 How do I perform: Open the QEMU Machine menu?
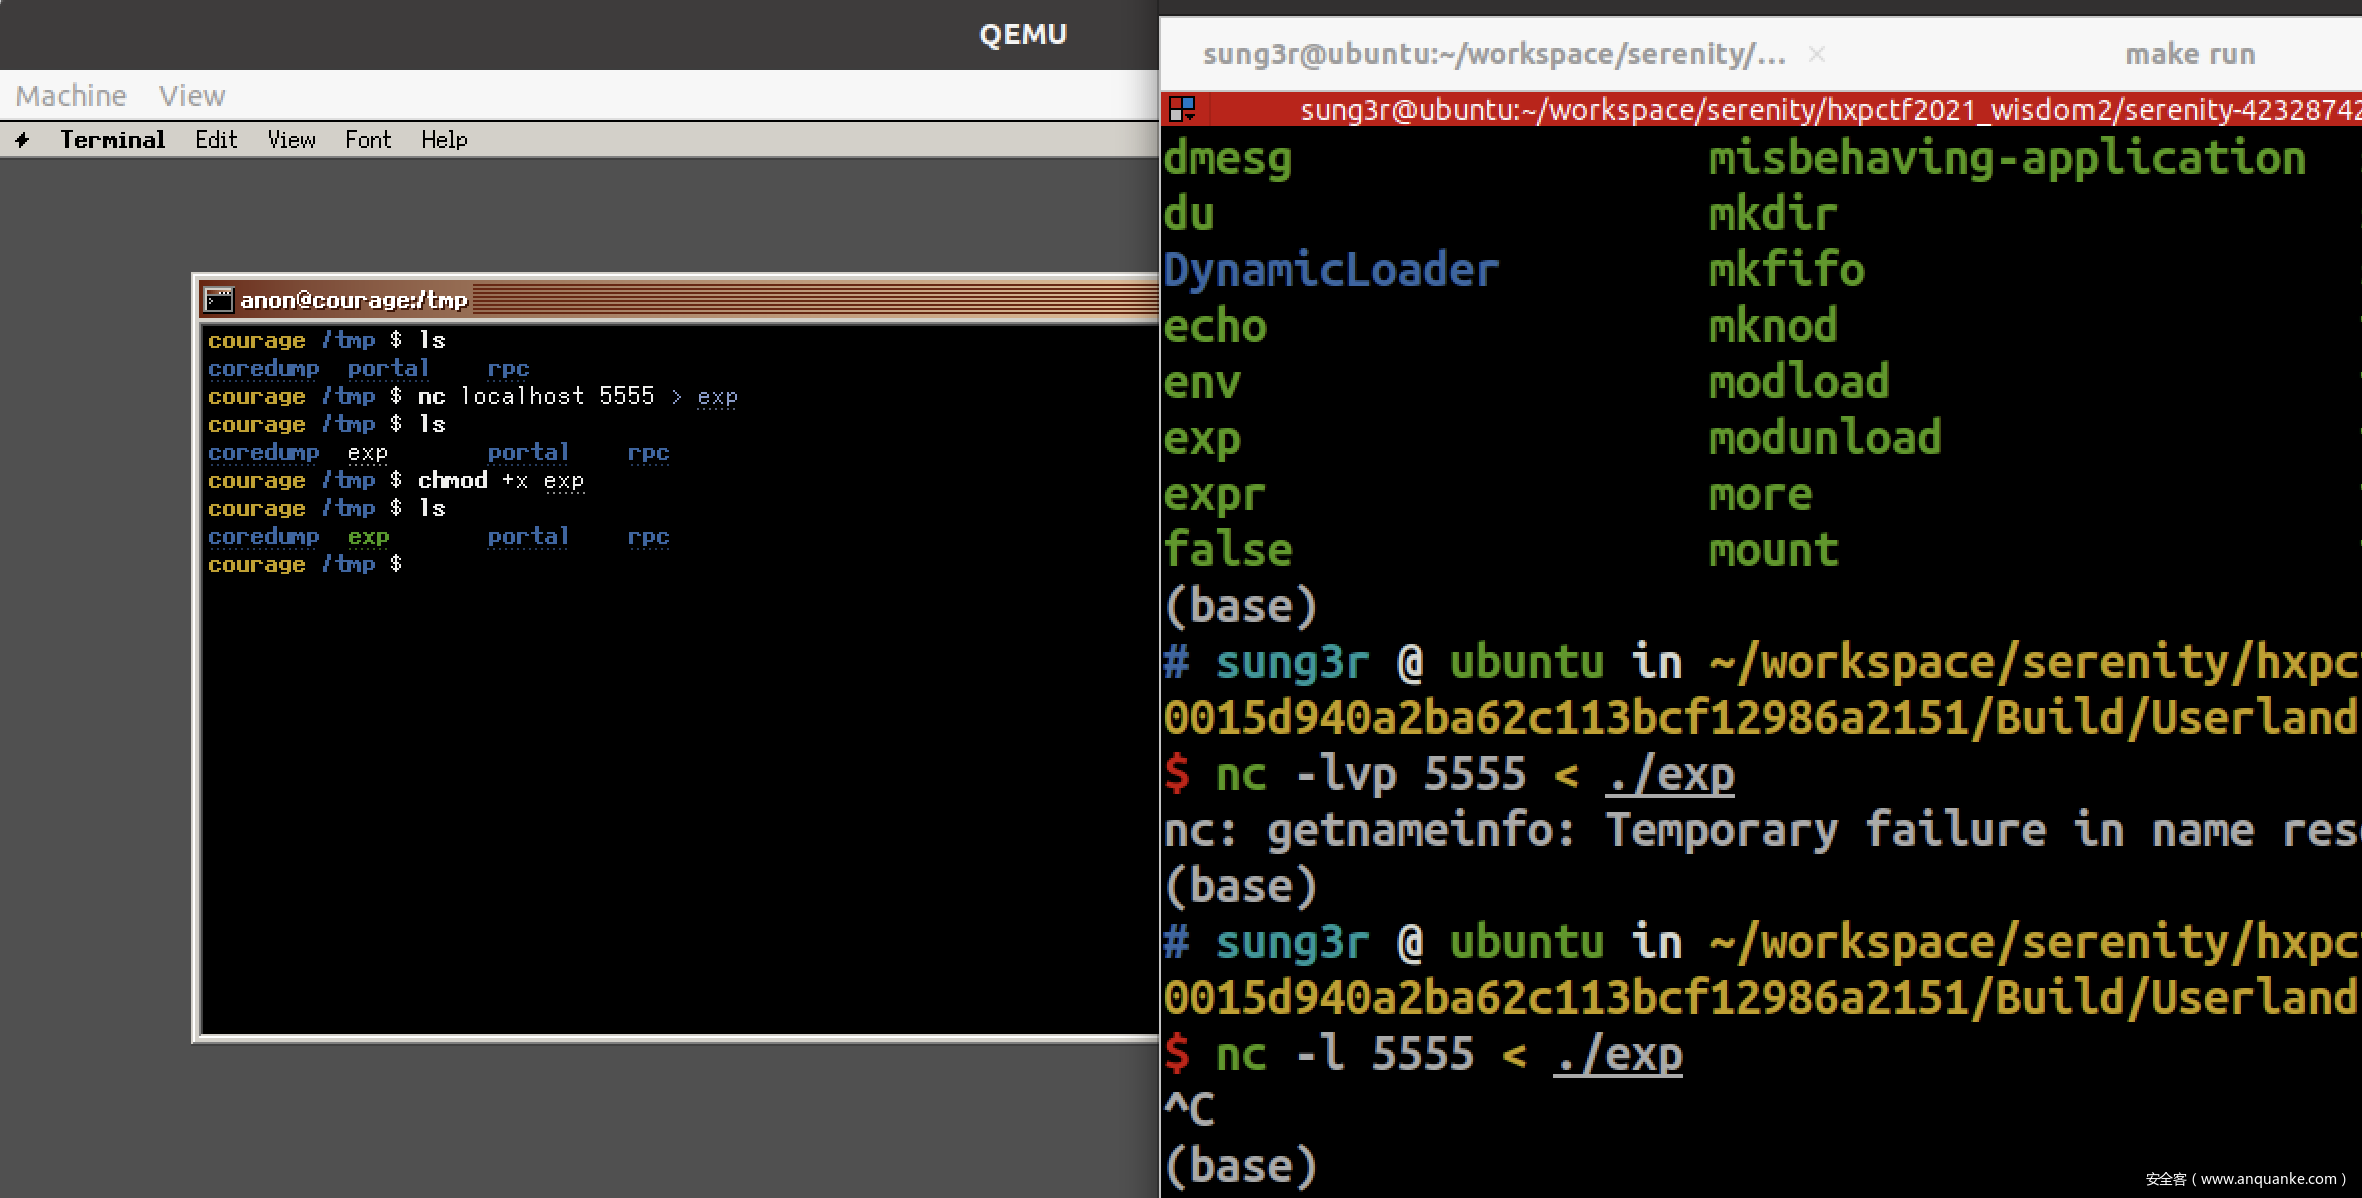click(x=71, y=96)
